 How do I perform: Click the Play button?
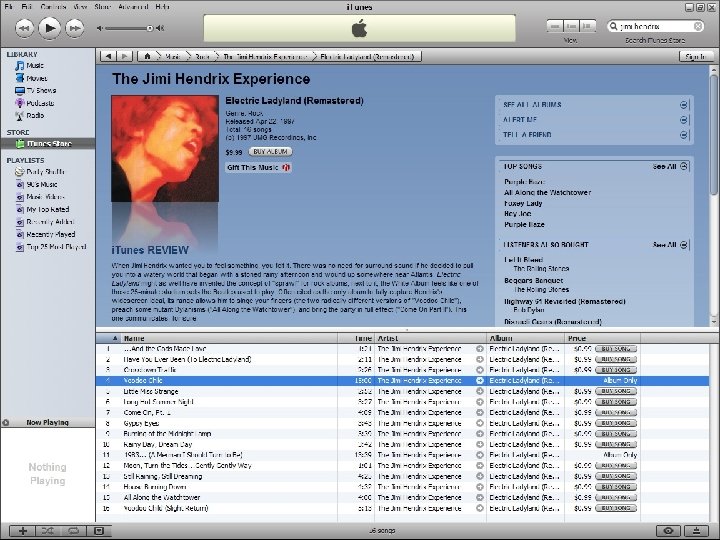pyautogui.click(x=49, y=28)
